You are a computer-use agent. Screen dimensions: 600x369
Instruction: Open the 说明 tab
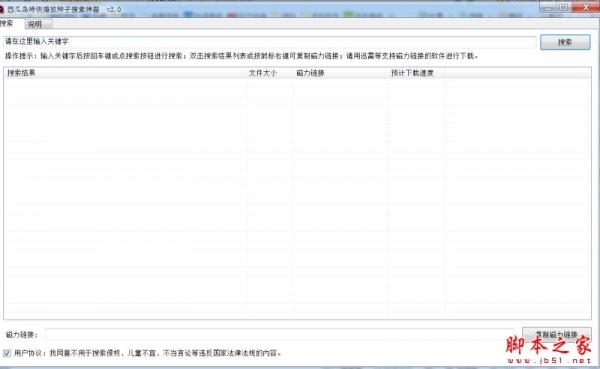39,24
